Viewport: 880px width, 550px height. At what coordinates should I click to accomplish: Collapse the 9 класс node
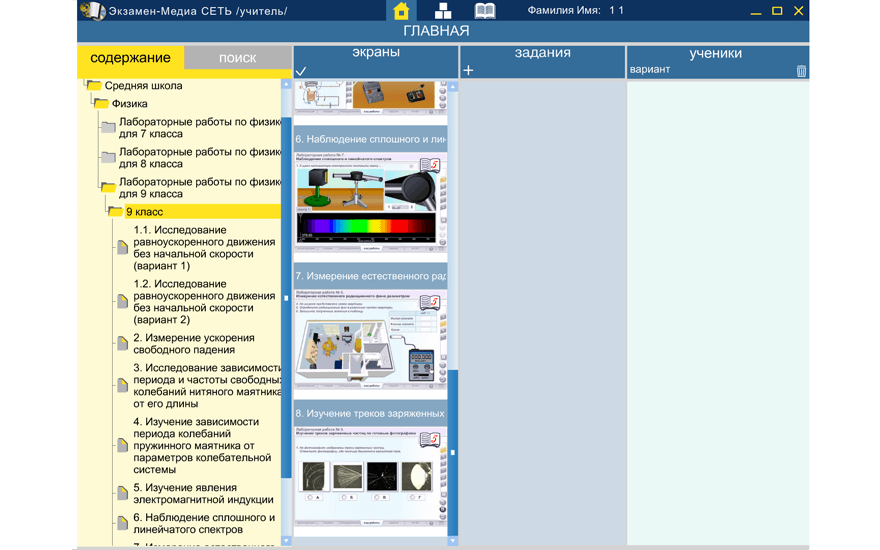coord(144,212)
